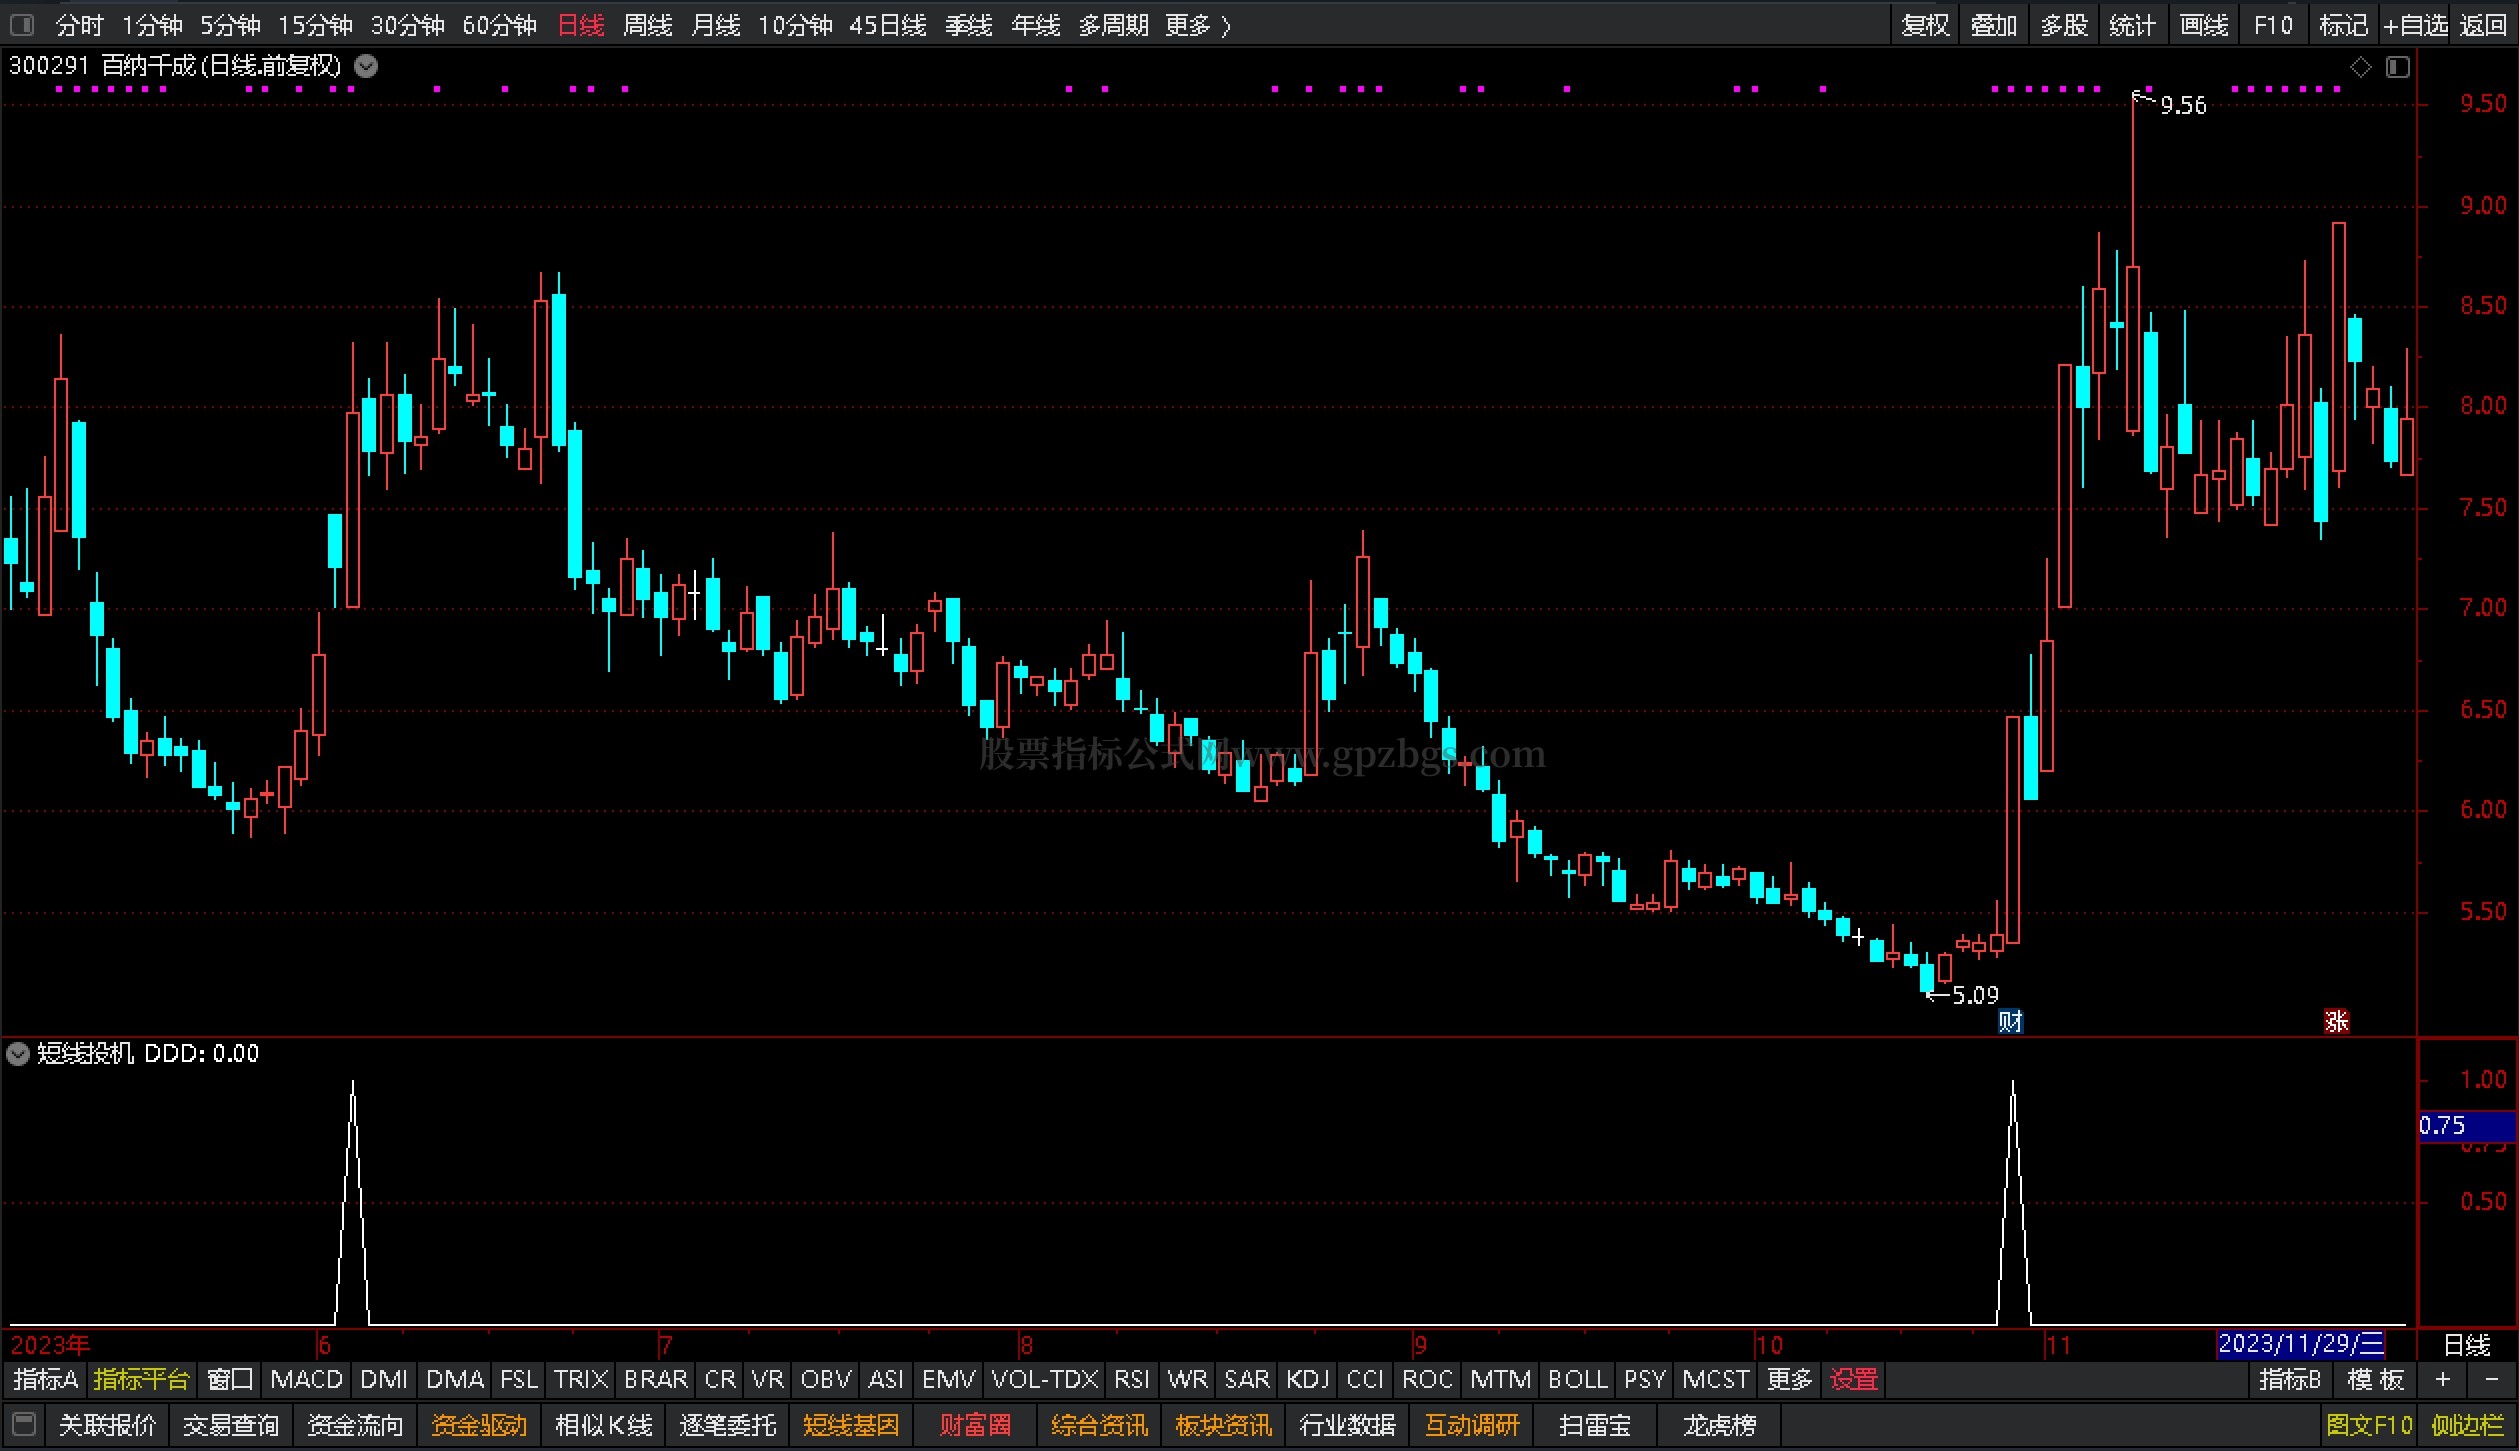Open the 短线投机 indicator dropdown arrow
Screen dimensions: 2519x1451
click(x=18, y=1053)
